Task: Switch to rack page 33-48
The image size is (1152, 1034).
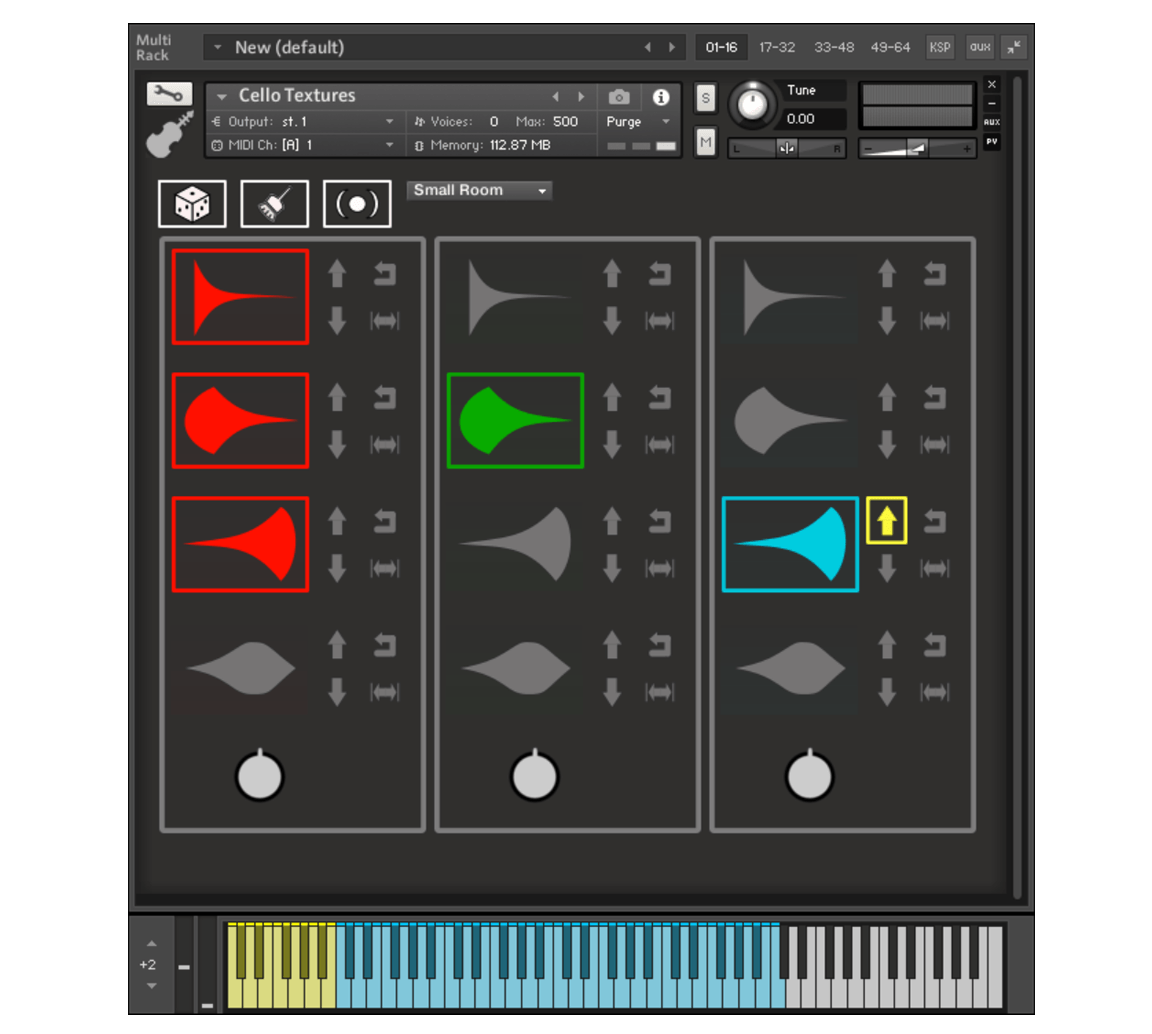Action: [x=834, y=47]
